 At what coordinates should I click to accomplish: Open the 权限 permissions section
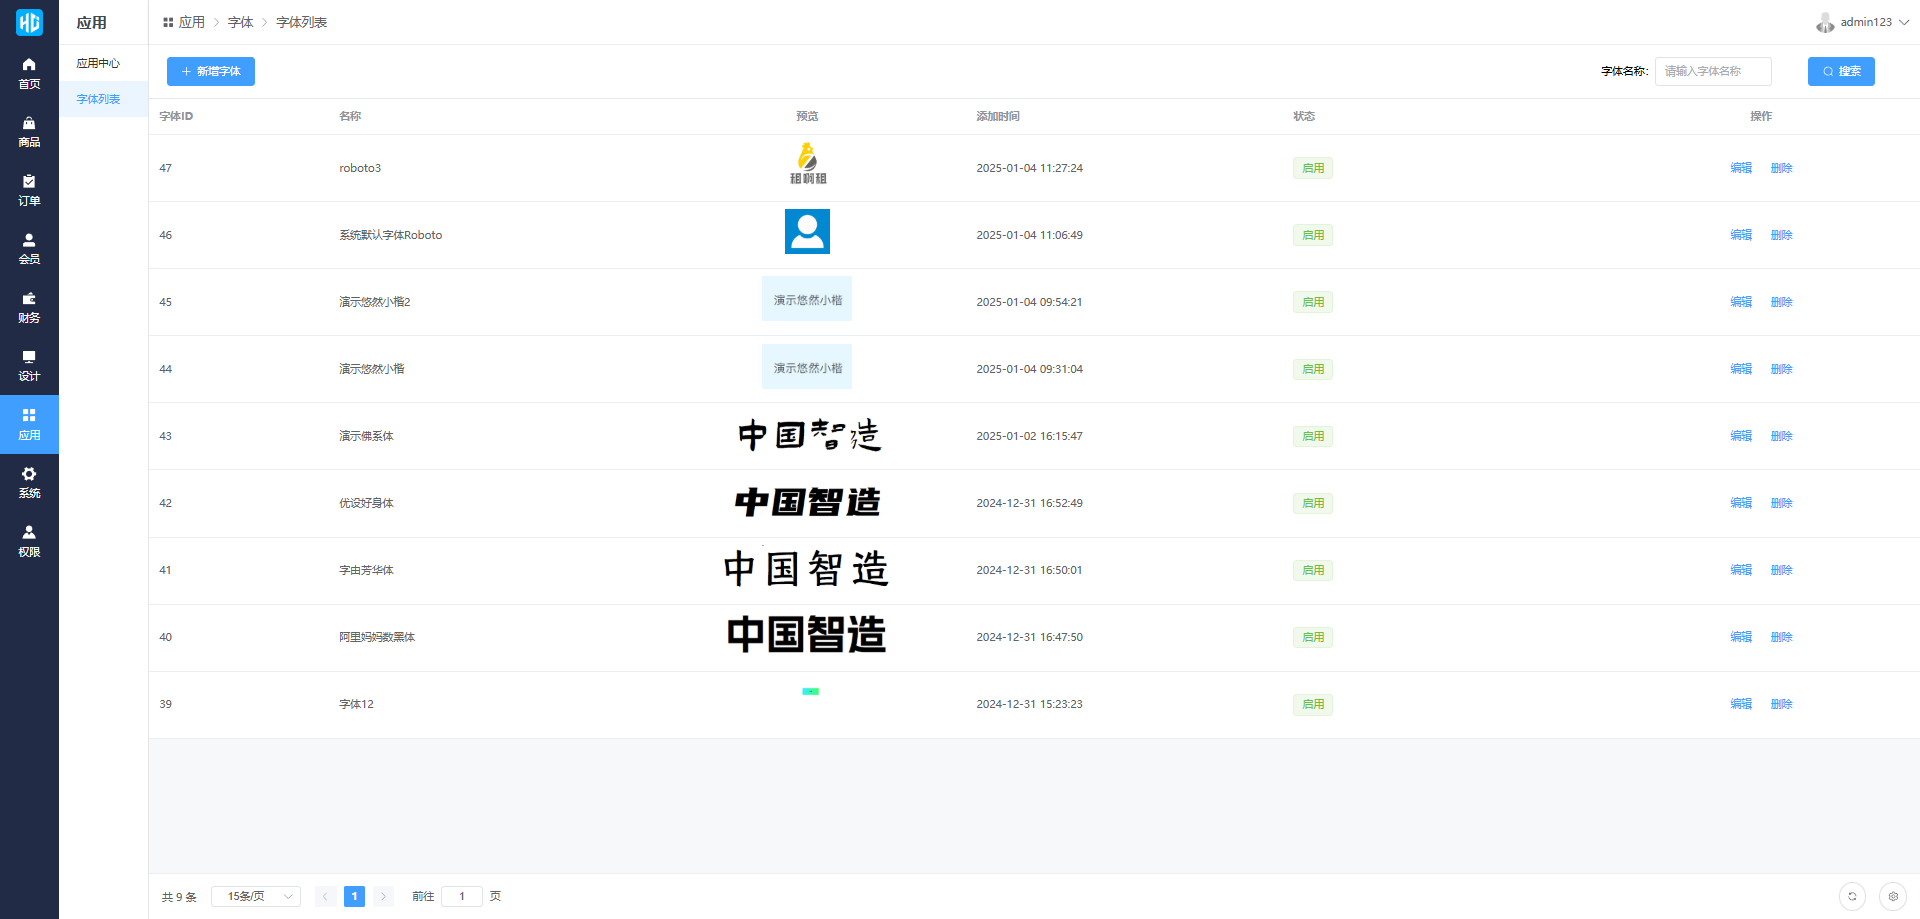tap(29, 541)
